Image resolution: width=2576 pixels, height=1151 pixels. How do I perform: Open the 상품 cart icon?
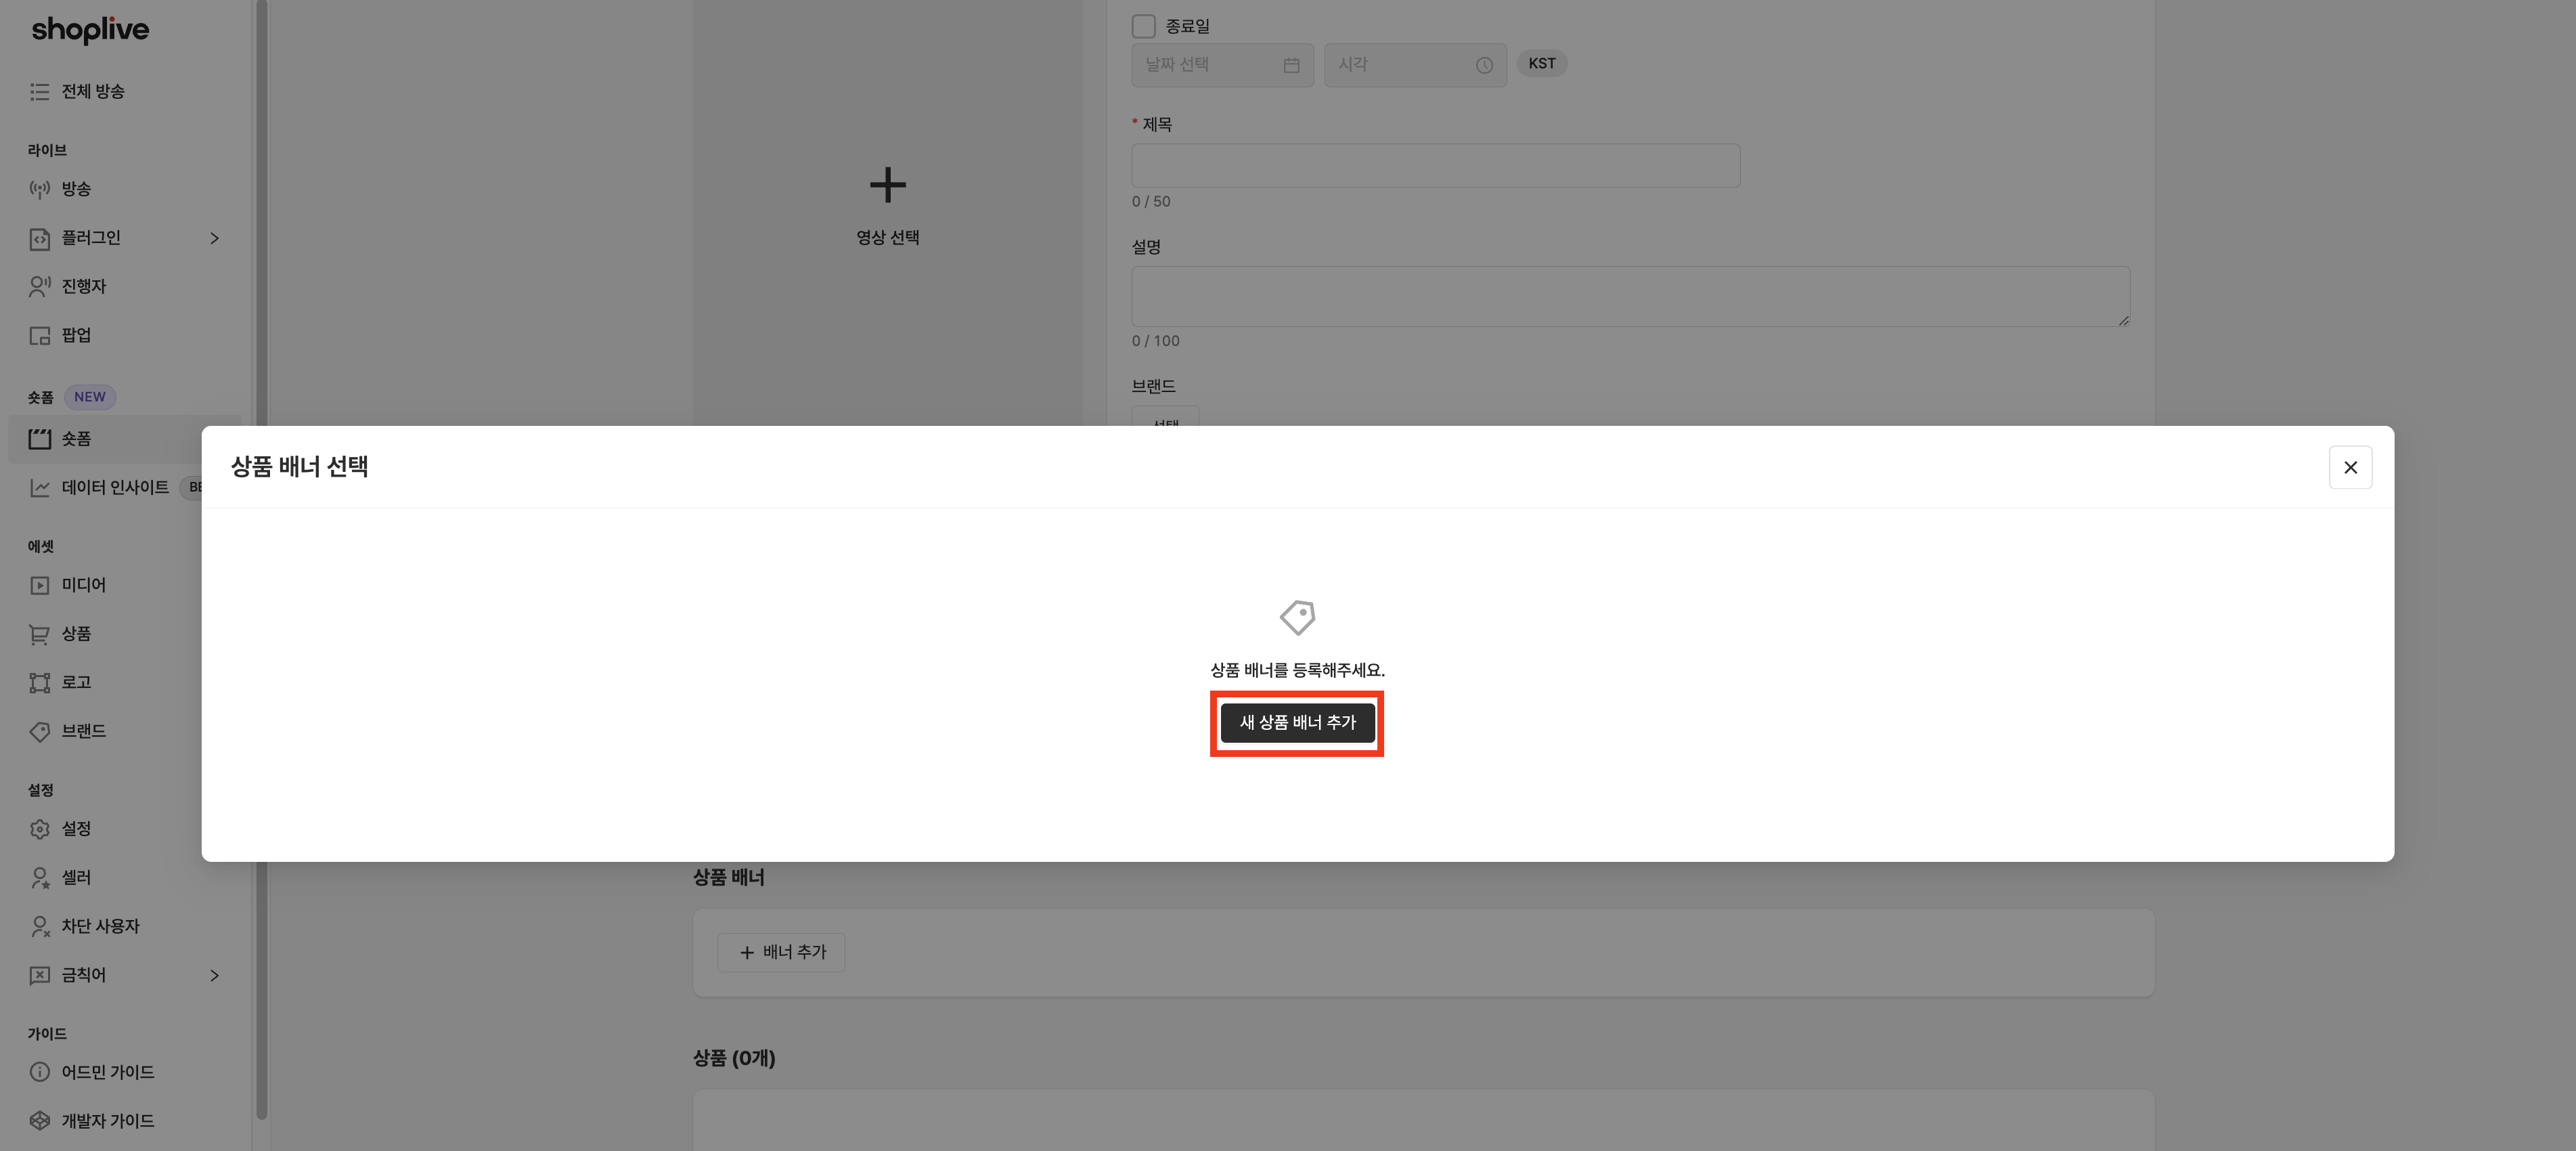pyautogui.click(x=39, y=634)
